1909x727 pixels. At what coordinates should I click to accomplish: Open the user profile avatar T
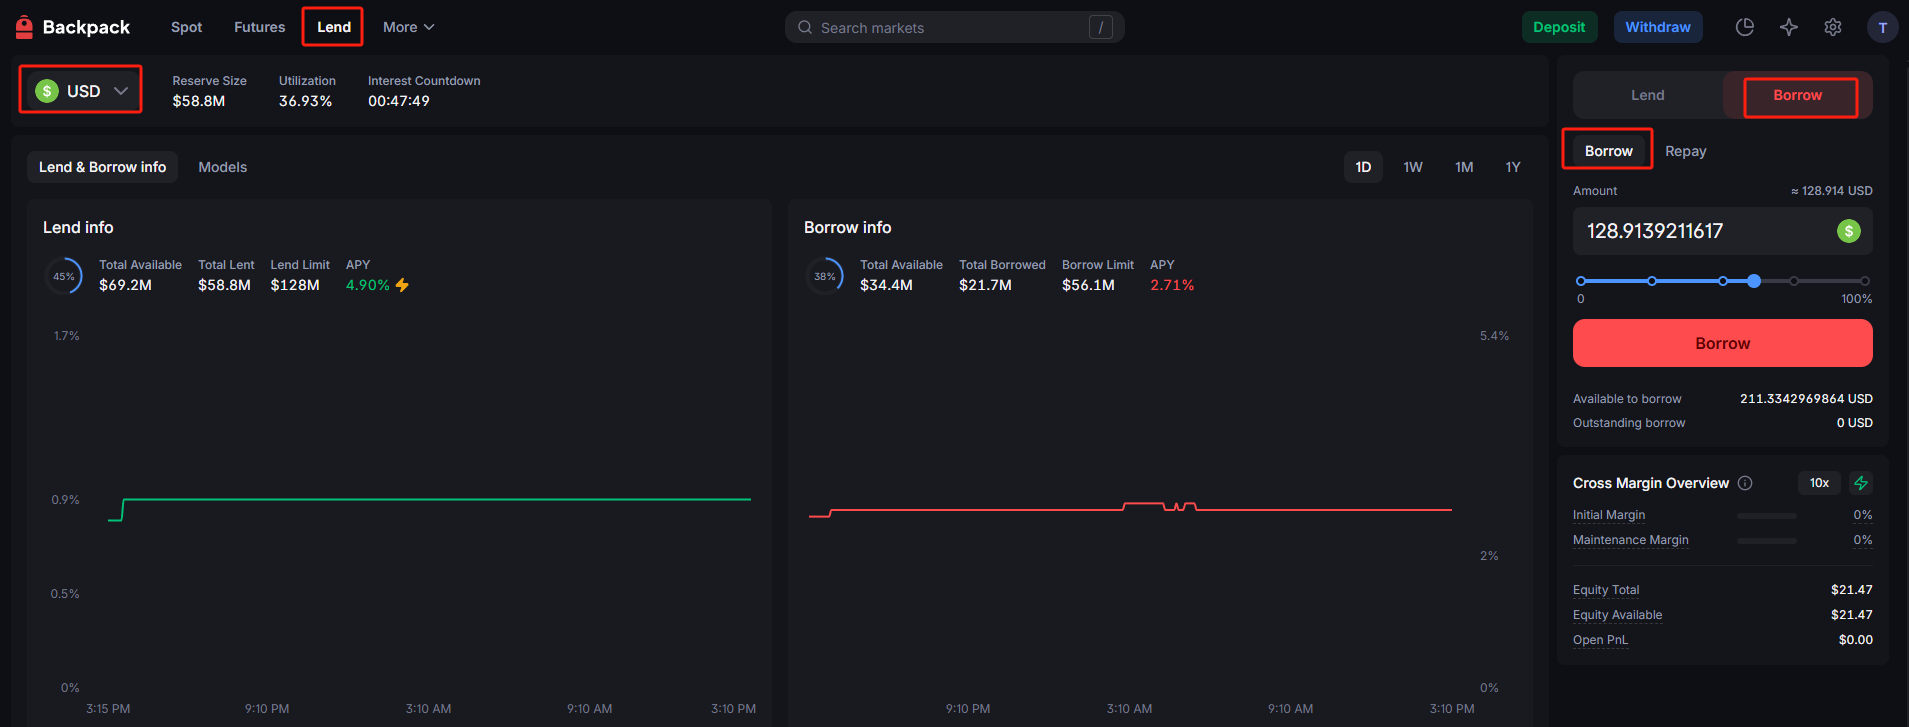(x=1882, y=27)
